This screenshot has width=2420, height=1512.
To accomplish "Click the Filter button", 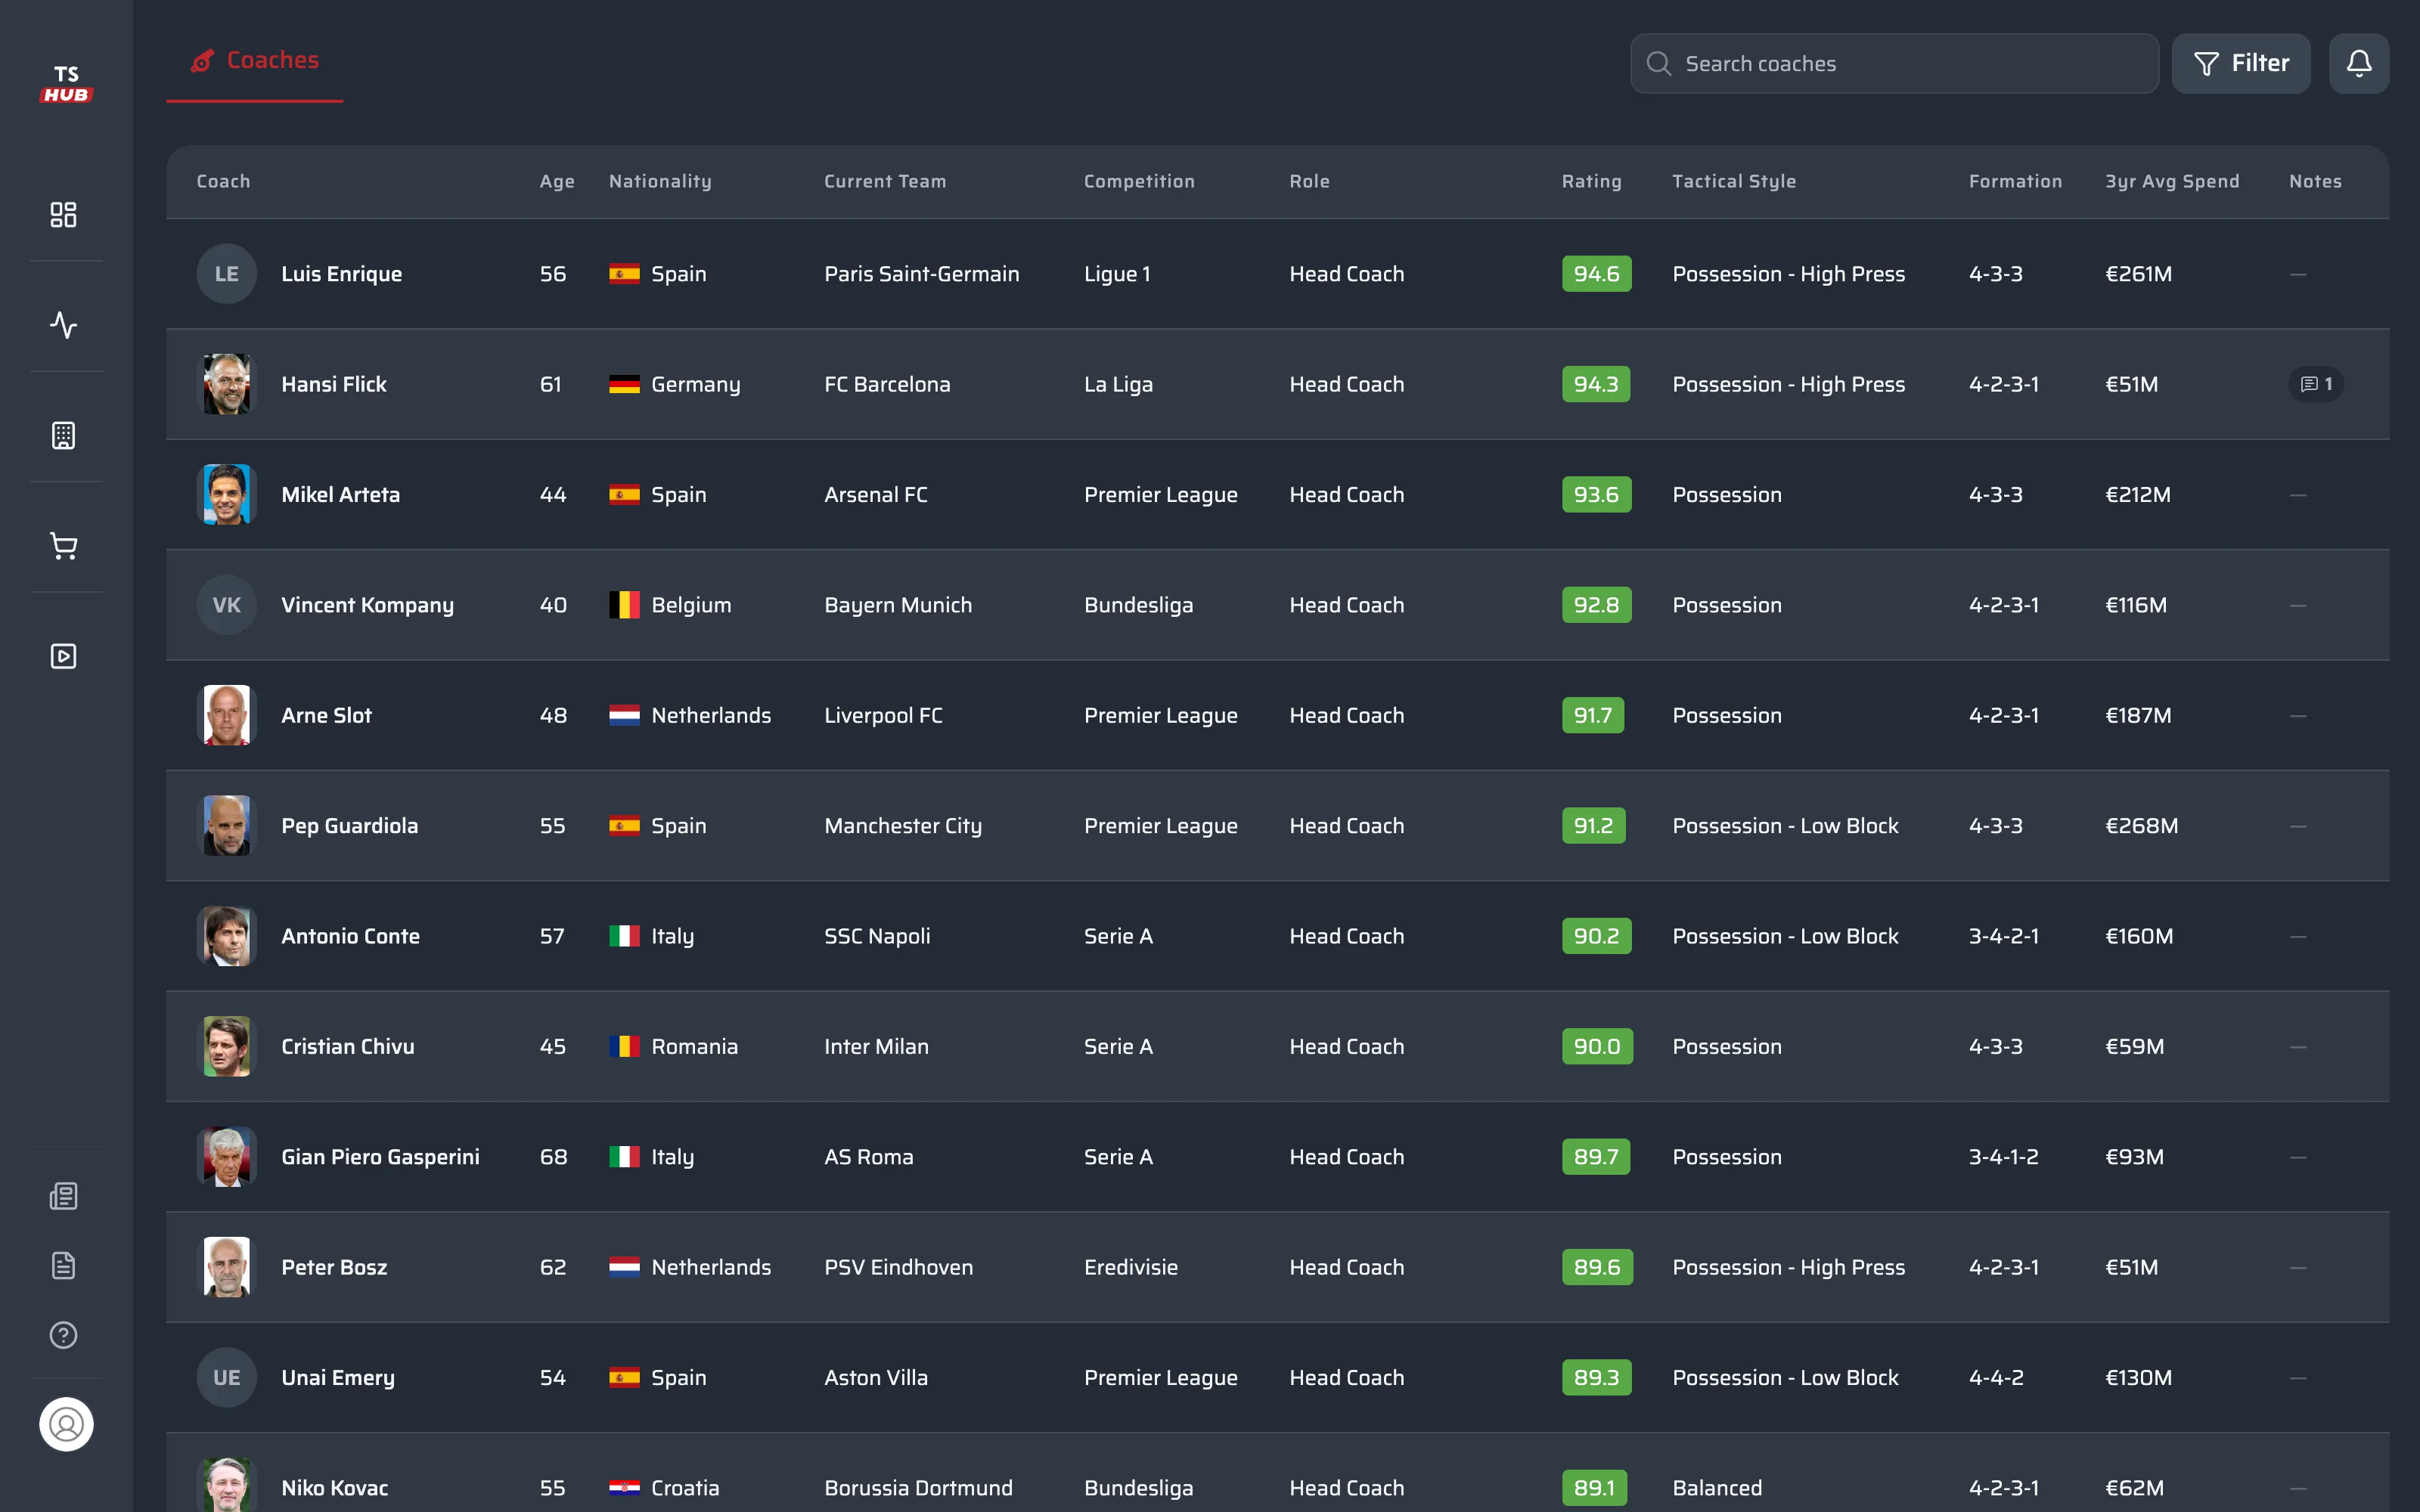I will [2241, 63].
